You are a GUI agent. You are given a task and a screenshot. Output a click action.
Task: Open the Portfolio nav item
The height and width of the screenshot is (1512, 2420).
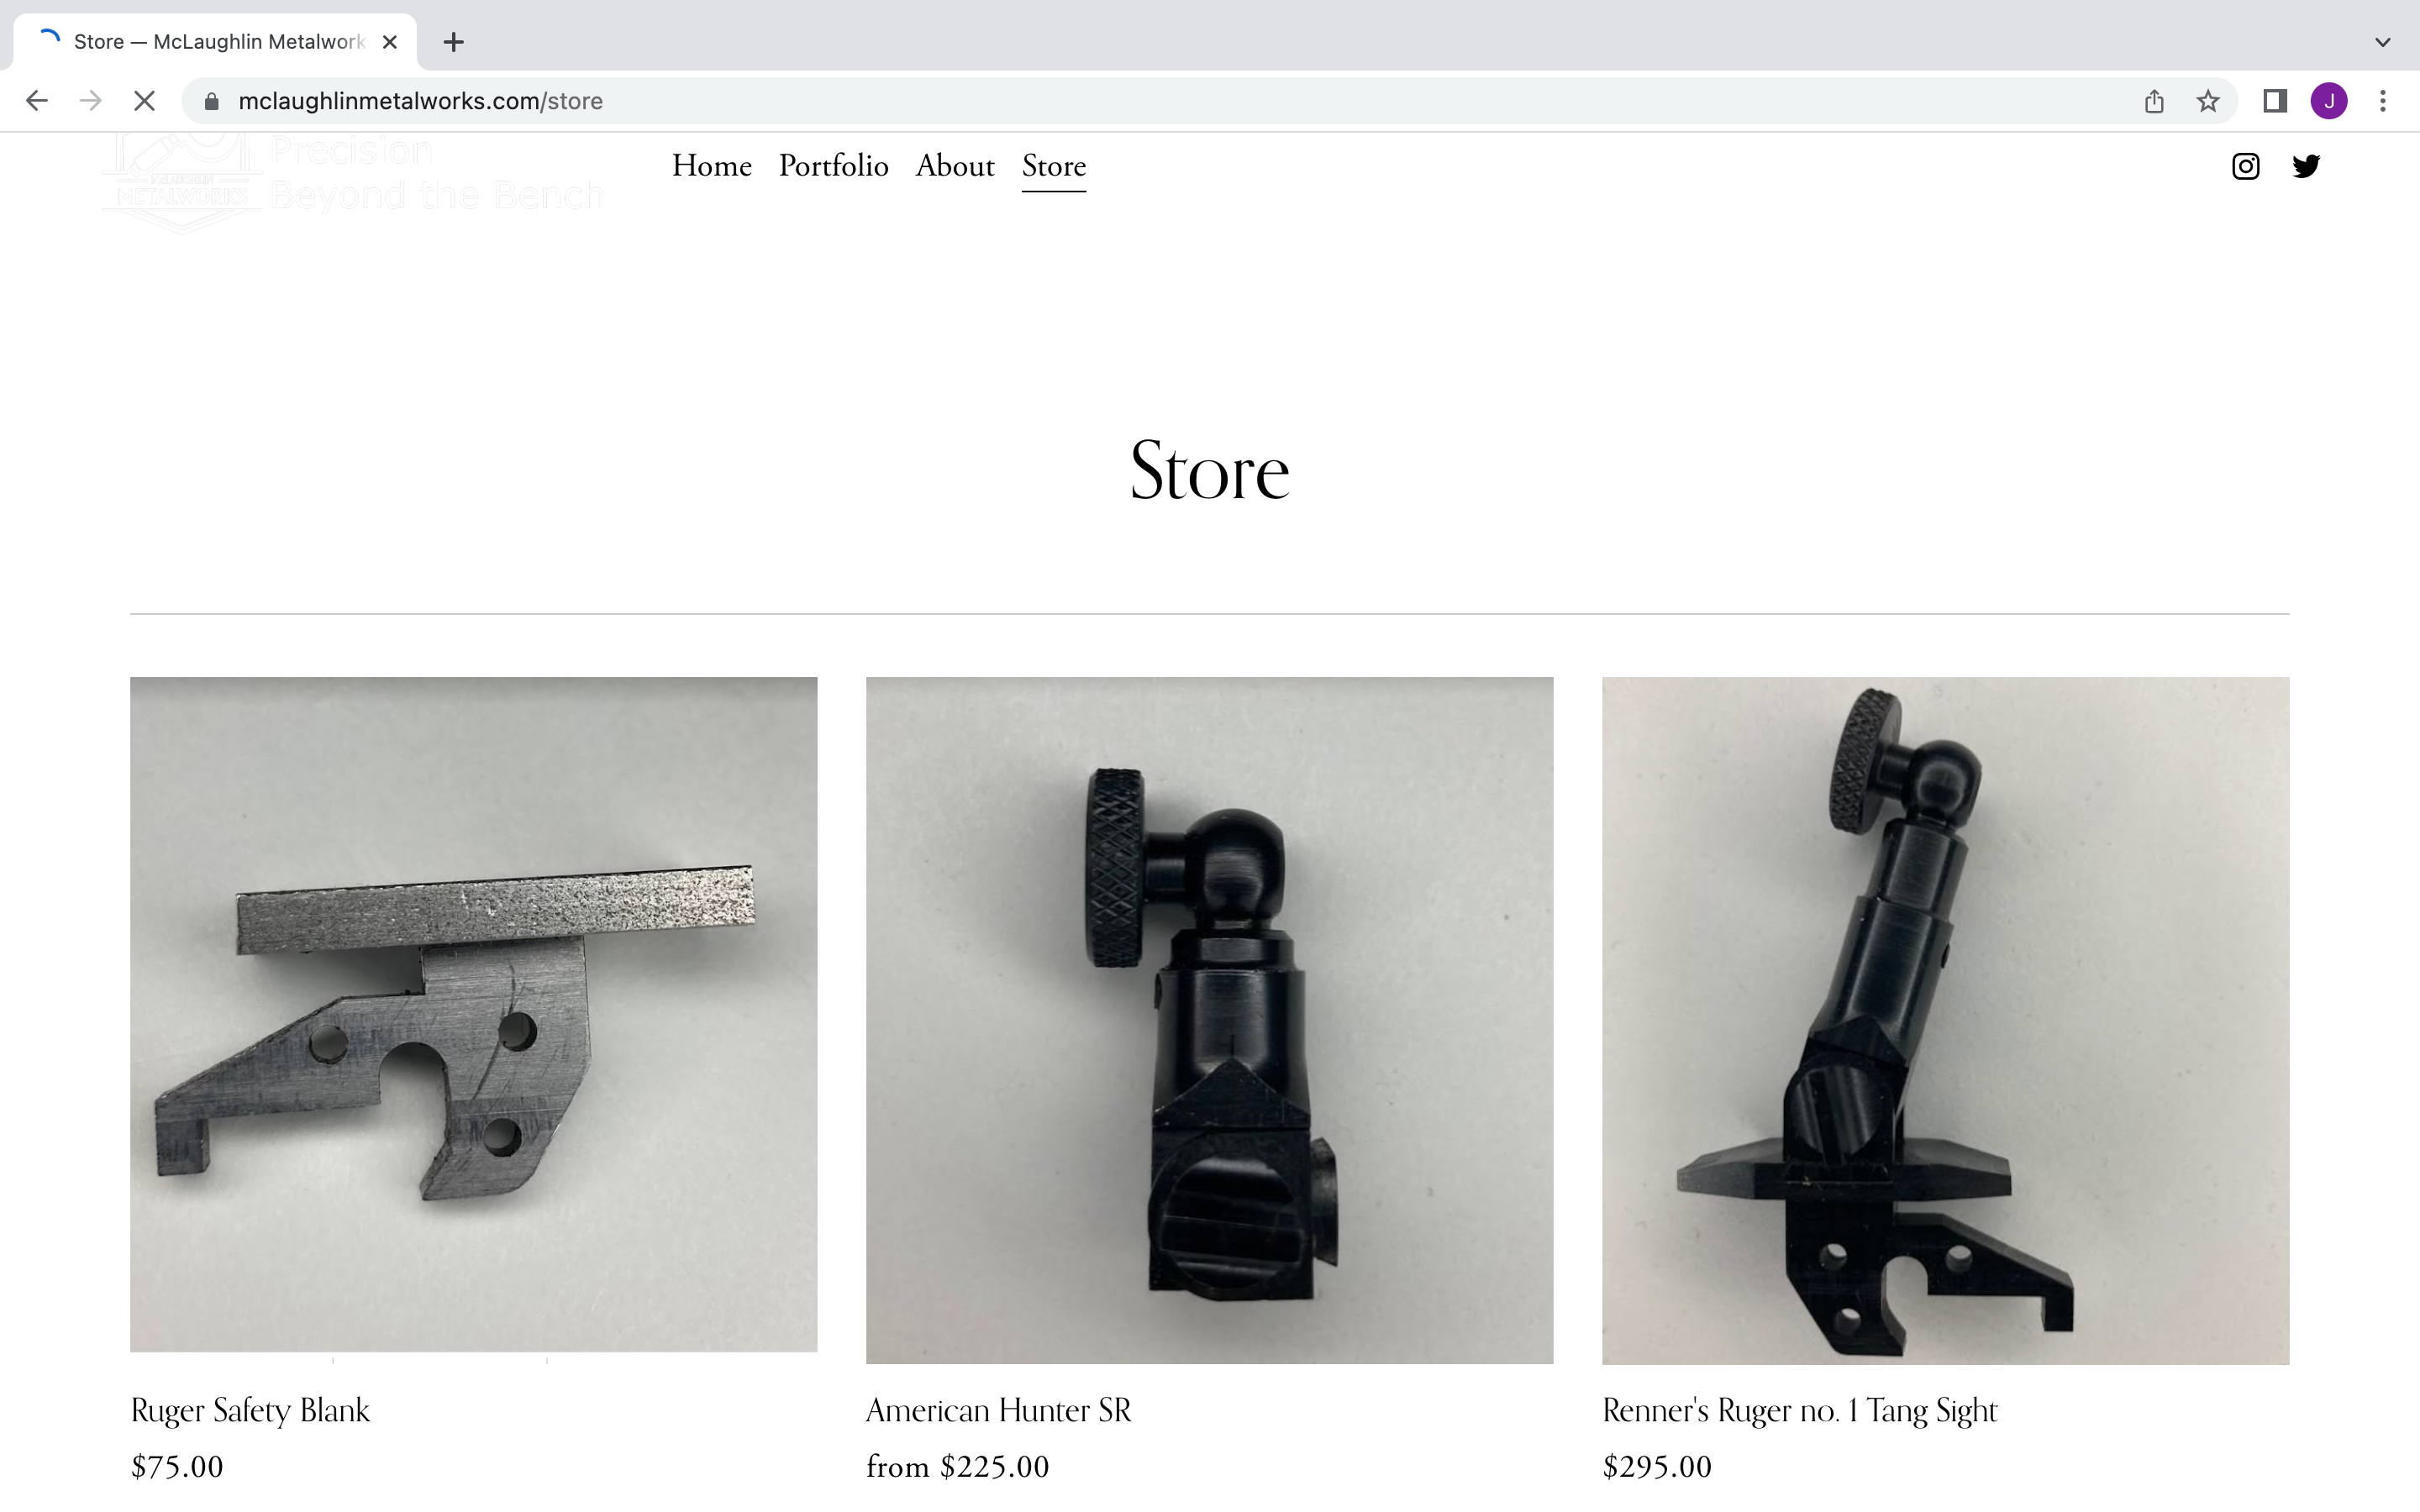[834, 166]
